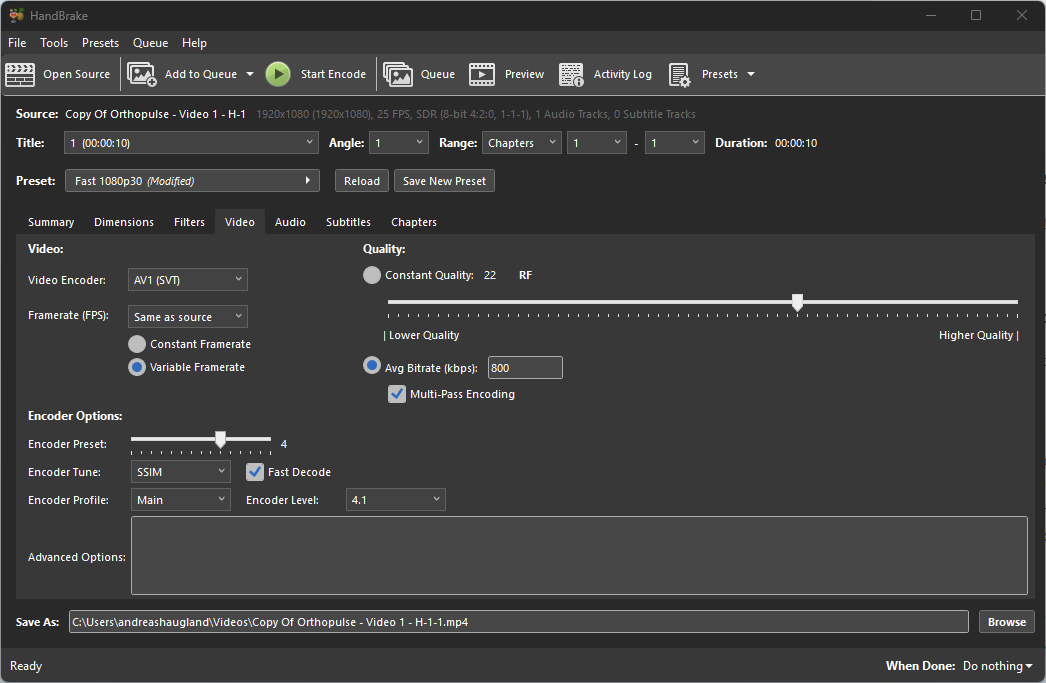Open the Encoder Tune SSIM dropdown
The height and width of the screenshot is (683, 1046).
click(x=180, y=472)
